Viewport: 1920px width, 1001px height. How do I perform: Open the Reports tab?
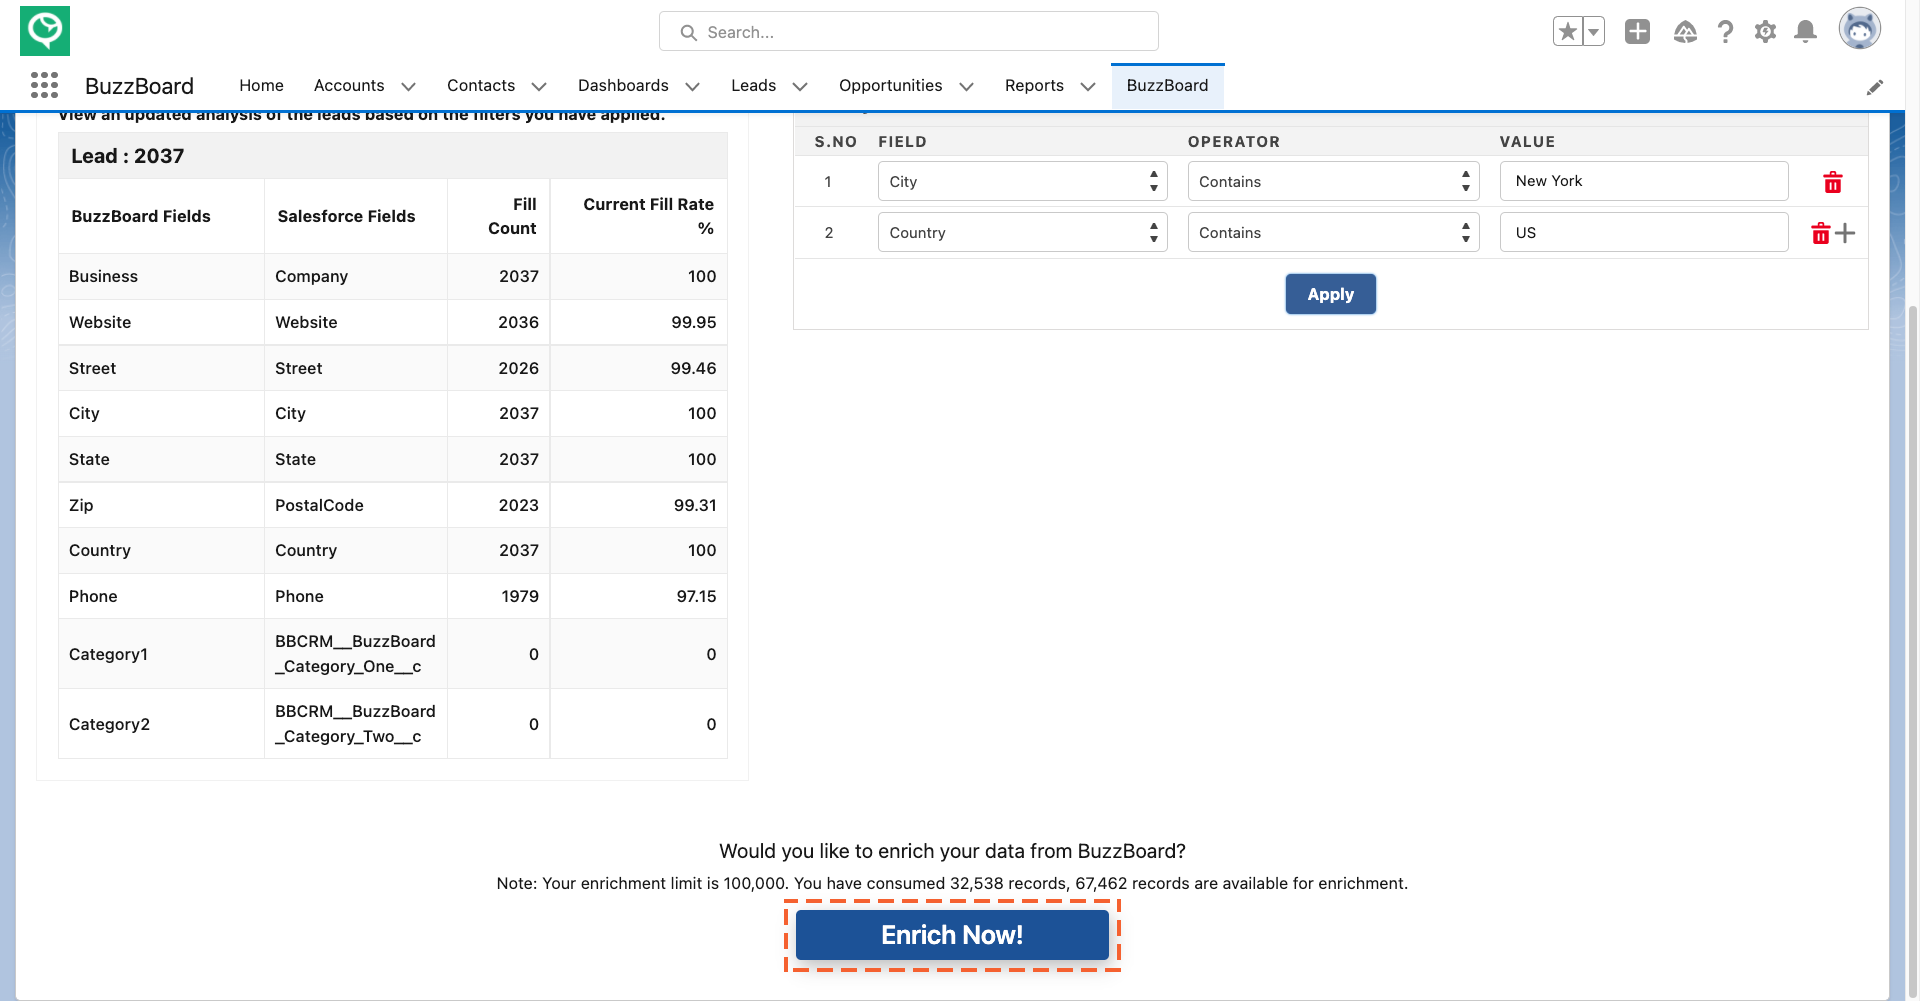click(x=1034, y=86)
